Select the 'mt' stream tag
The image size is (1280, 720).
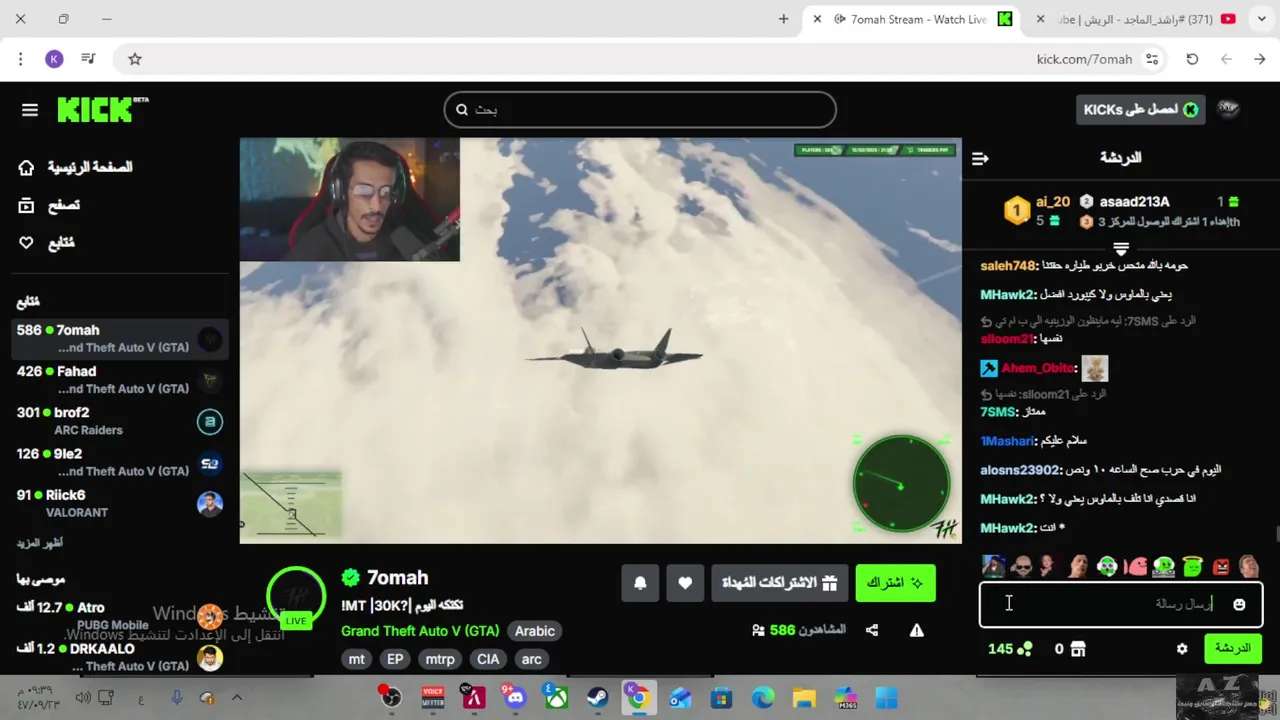[x=357, y=659]
